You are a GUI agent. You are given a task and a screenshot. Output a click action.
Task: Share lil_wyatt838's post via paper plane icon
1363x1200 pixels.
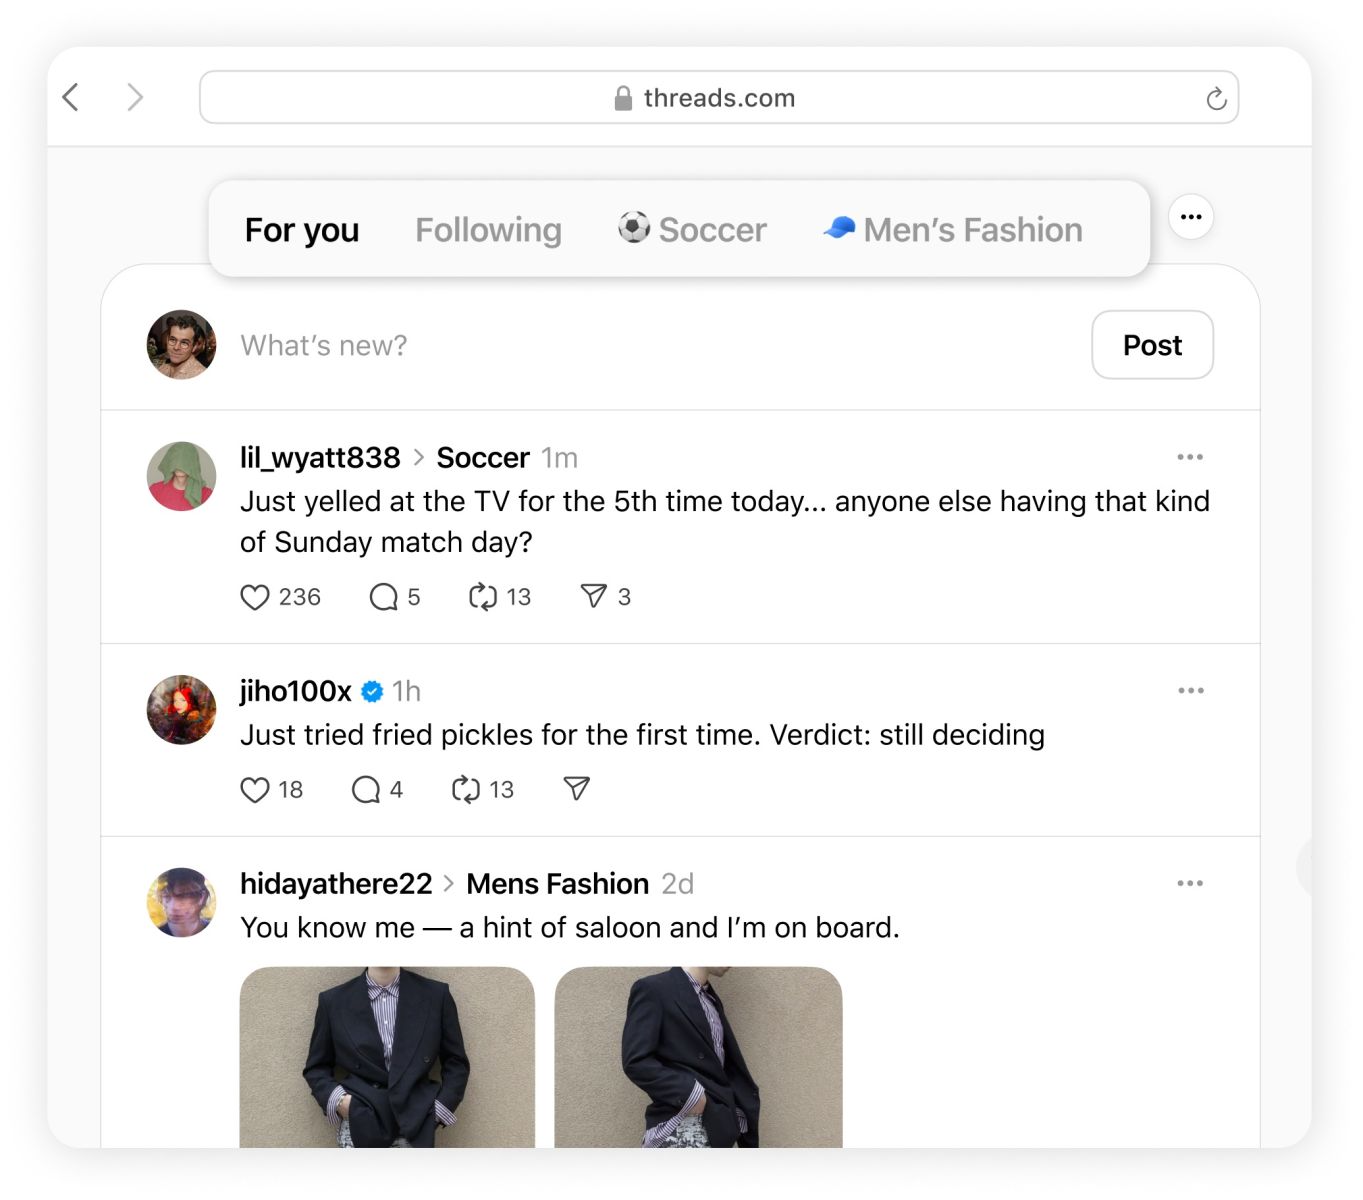click(x=593, y=597)
